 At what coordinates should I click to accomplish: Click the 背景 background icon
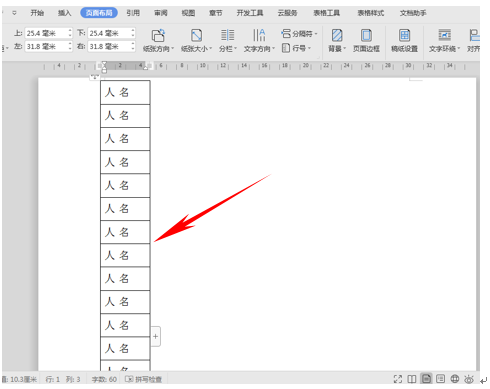pyautogui.click(x=337, y=35)
